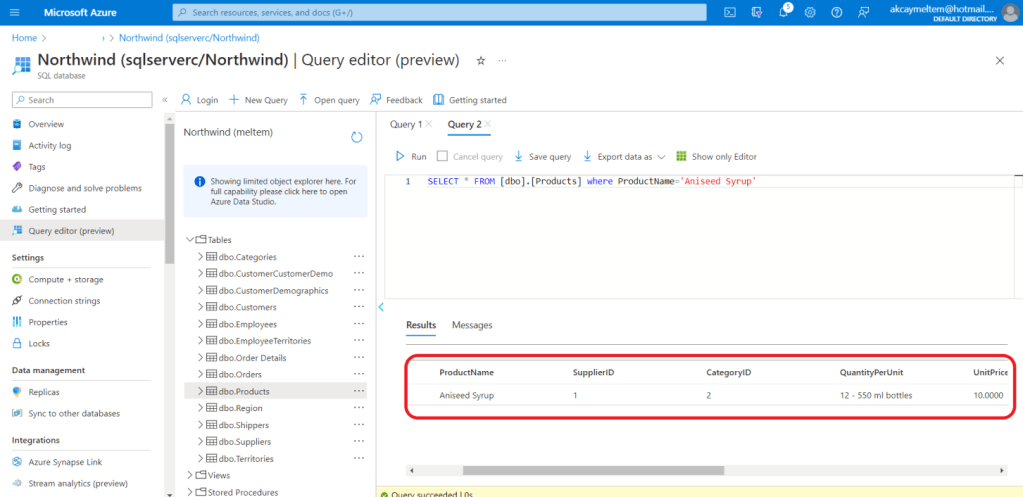Screen dimensions: 1023x497
Task: Go to Home breadcrumb link
Action: tap(24, 37)
